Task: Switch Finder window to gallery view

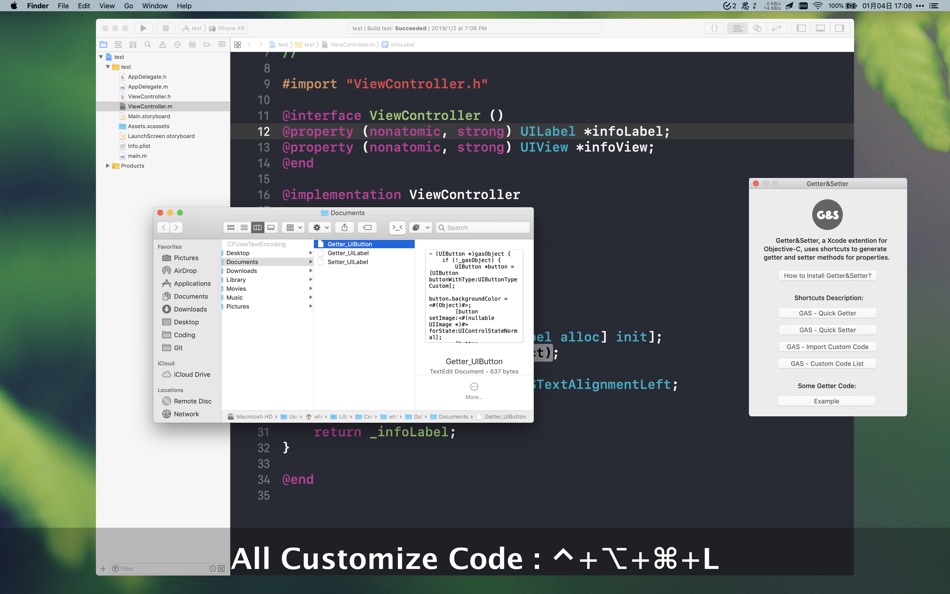Action: click(271, 227)
